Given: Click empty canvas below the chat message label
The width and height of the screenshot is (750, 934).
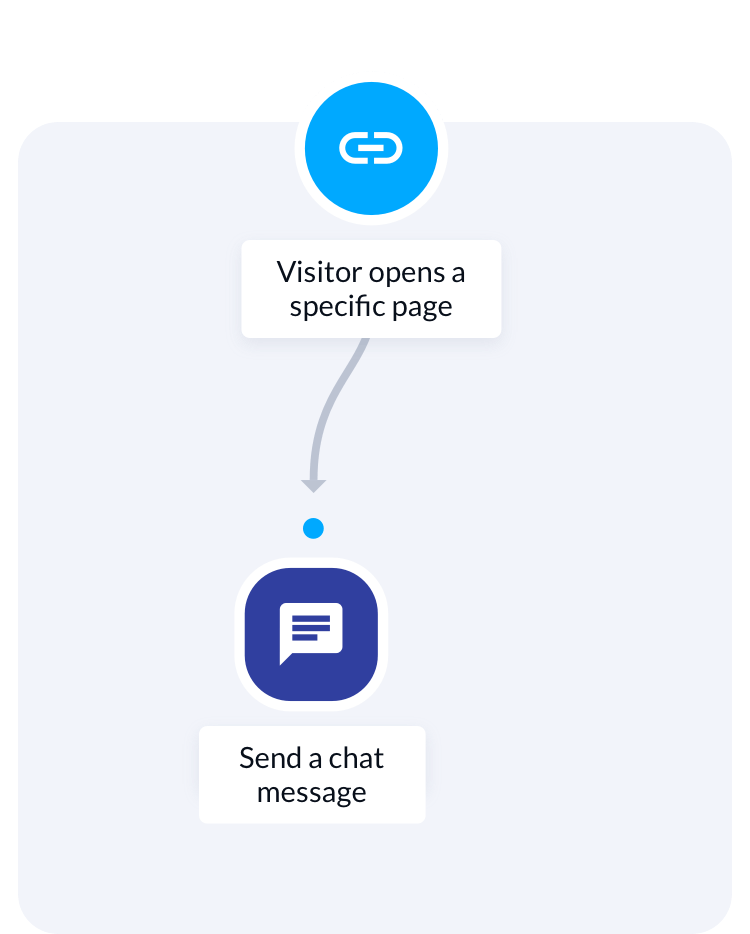Looking at the screenshot, I should [312, 876].
